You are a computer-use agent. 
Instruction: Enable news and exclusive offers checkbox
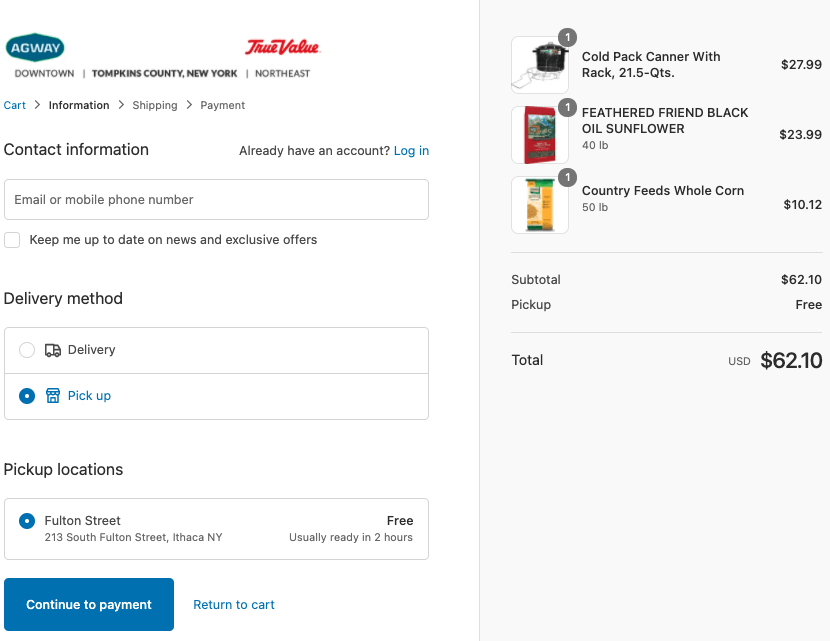[12, 240]
